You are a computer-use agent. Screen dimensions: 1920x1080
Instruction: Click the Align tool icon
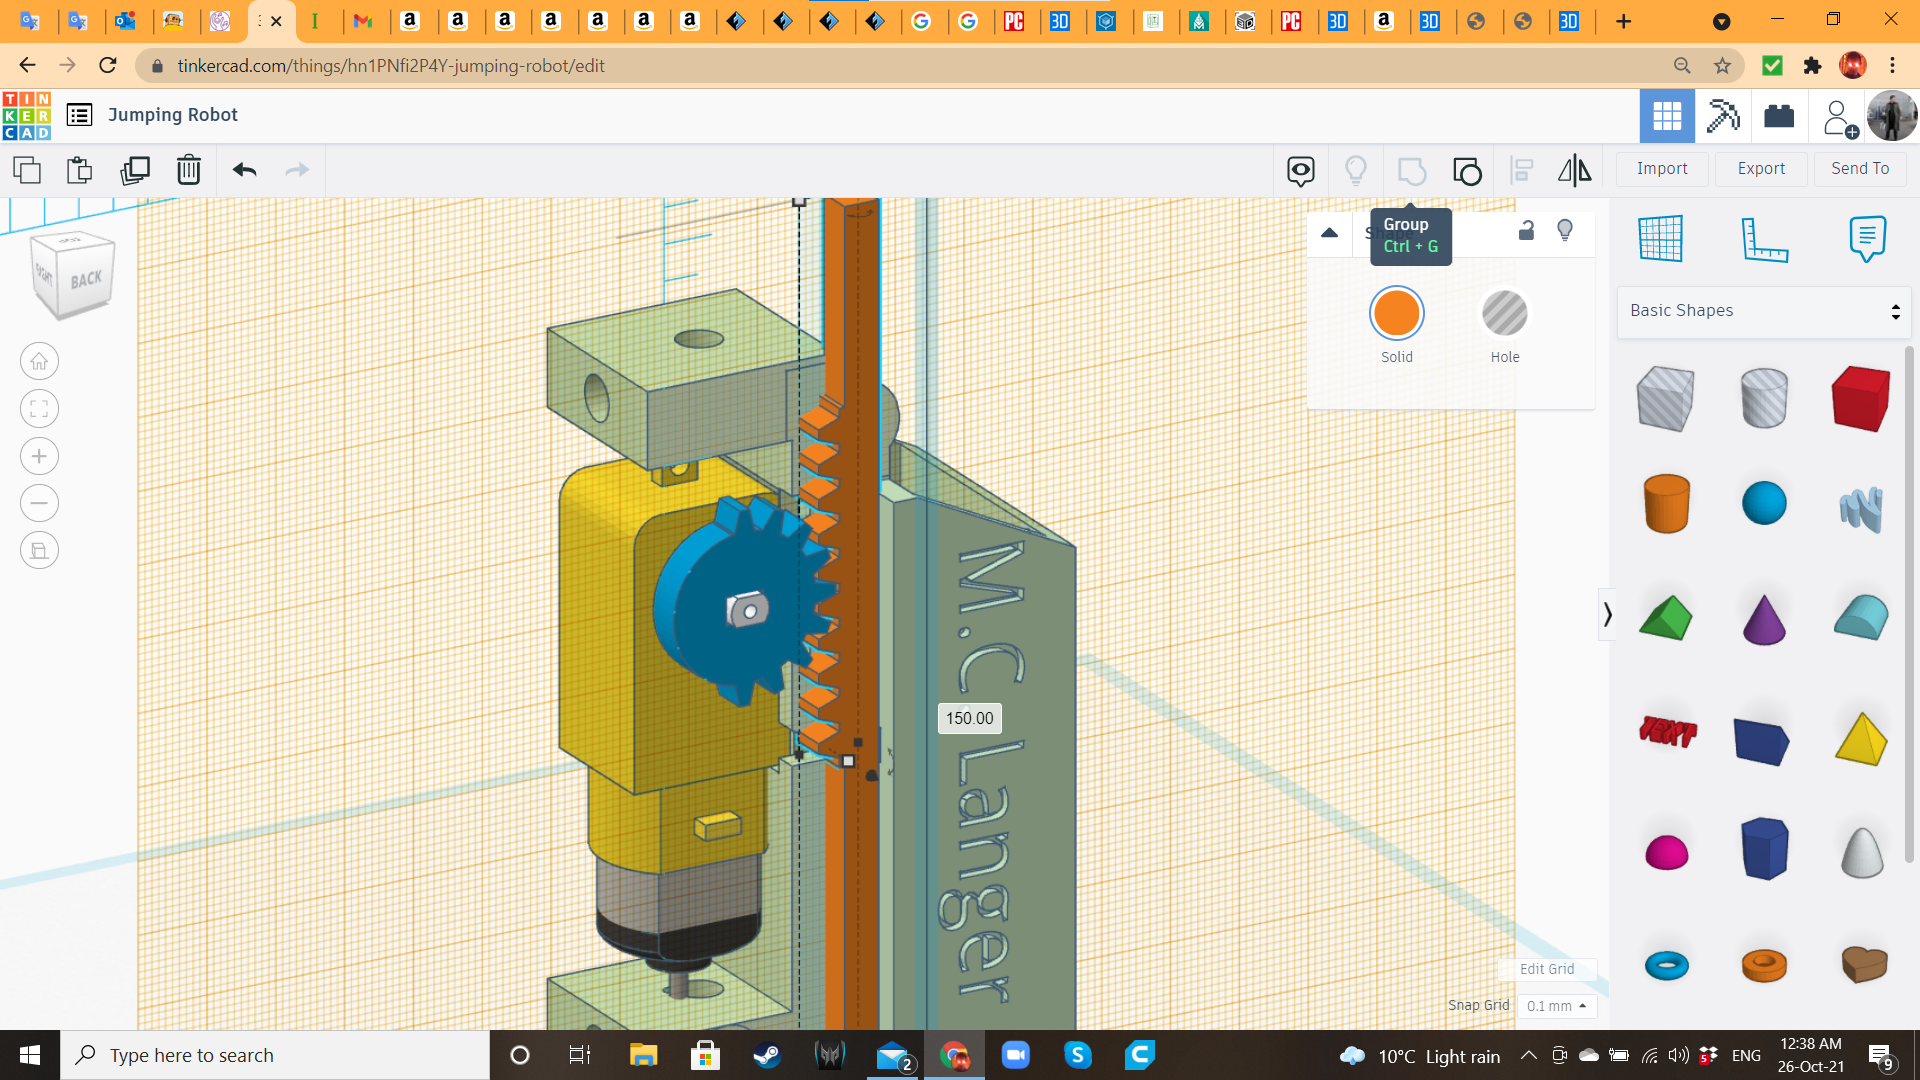(x=1521, y=170)
